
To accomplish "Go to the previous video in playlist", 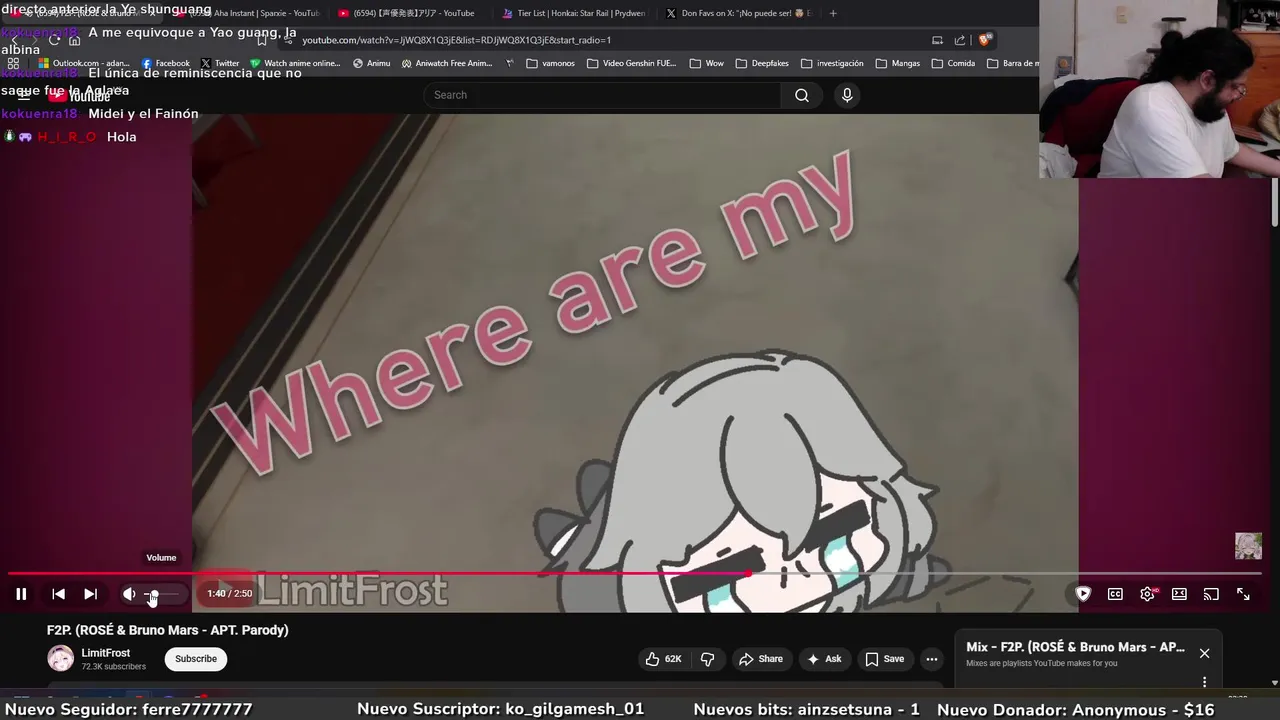I will tap(58, 594).
